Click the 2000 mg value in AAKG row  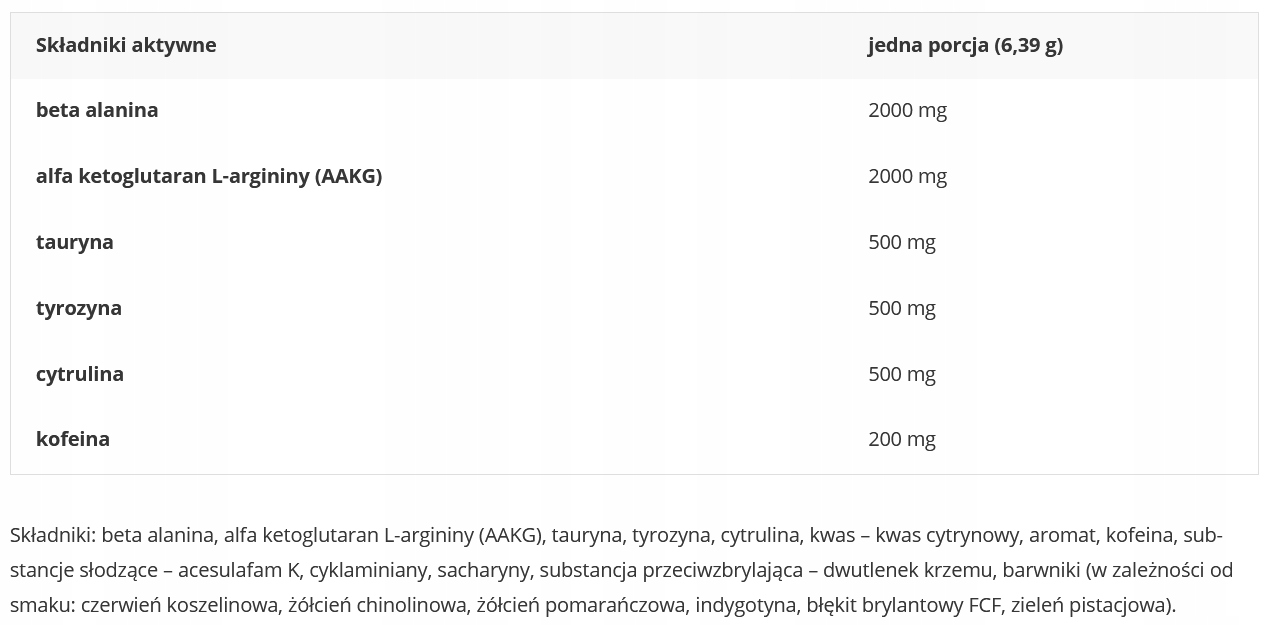pos(907,176)
